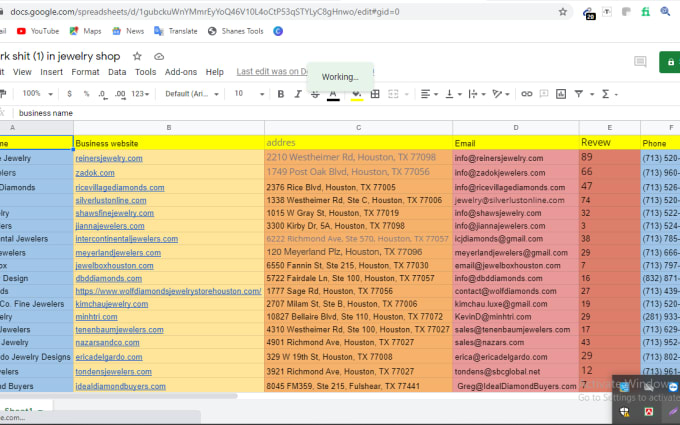
Task: Open the YouTube bookmark
Action: point(38,31)
